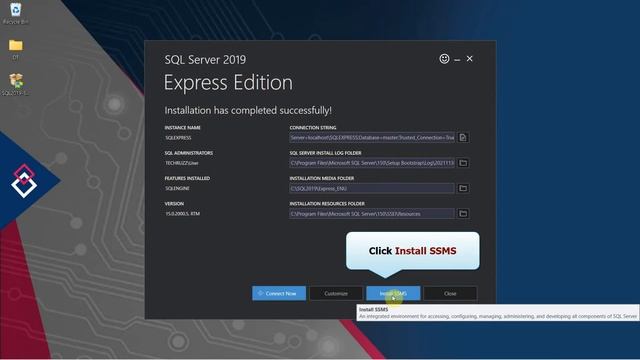Image resolution: width=640 pixels, height=360 pixels.
Task: Open the SQL Server install log folder icon
Action: [x=463, y=163]
